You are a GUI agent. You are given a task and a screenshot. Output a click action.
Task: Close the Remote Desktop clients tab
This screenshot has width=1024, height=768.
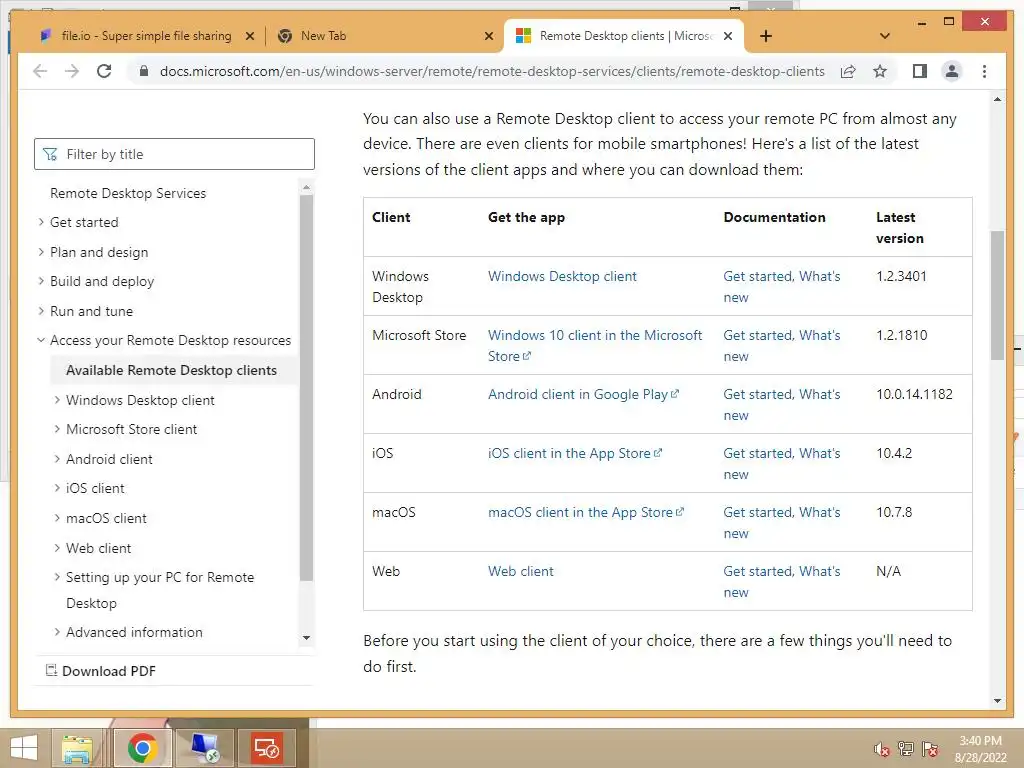728,37
